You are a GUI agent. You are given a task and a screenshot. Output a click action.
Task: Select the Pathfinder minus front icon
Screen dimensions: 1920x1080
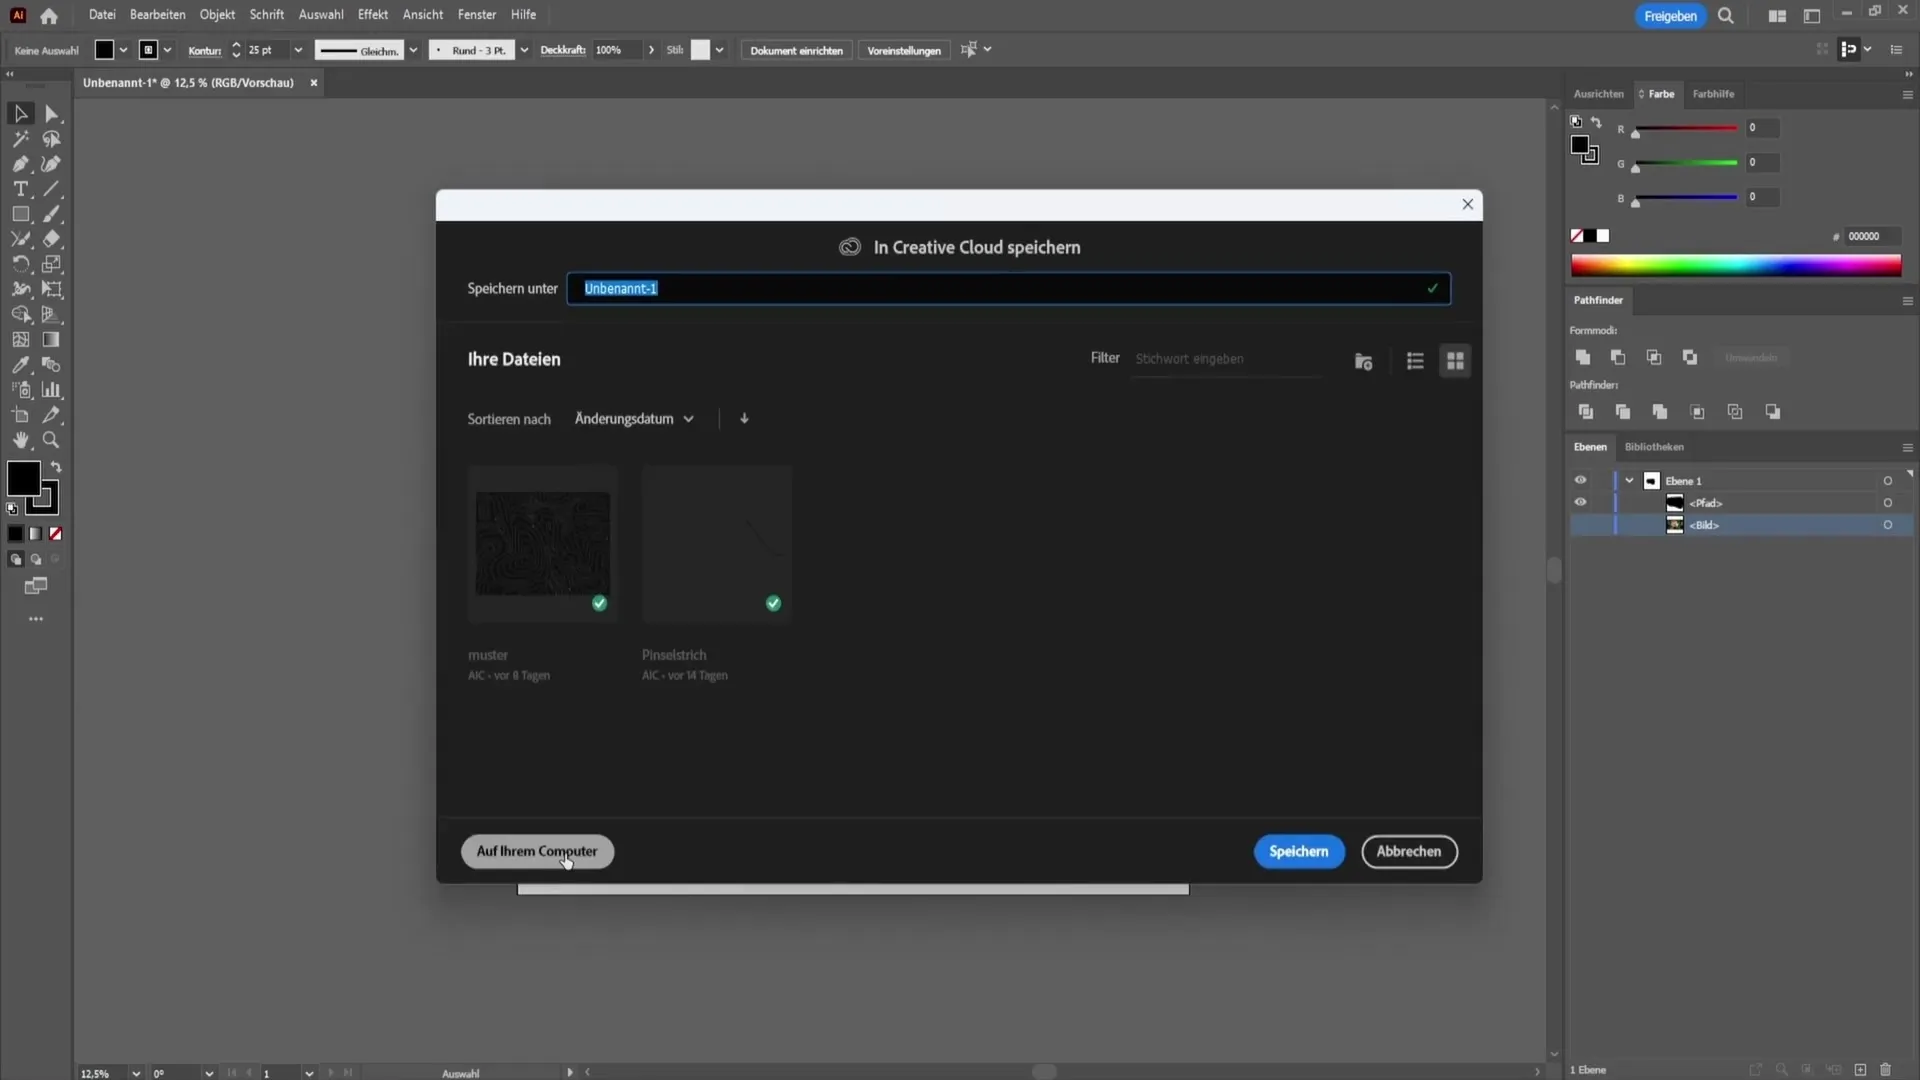[x=1618, y=356]
